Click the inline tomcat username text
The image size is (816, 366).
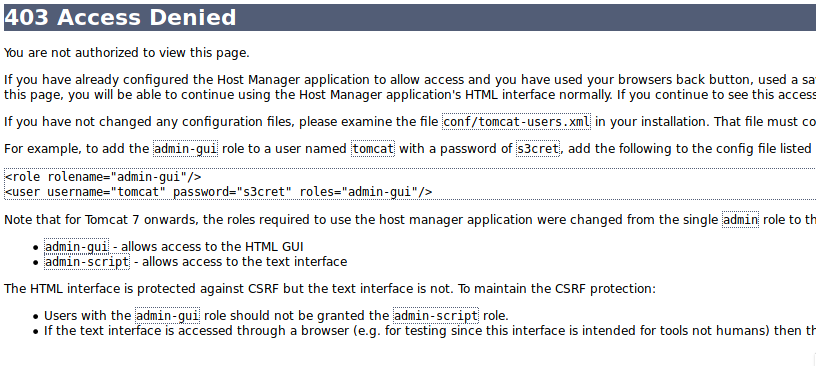click(x=373, y=149)
